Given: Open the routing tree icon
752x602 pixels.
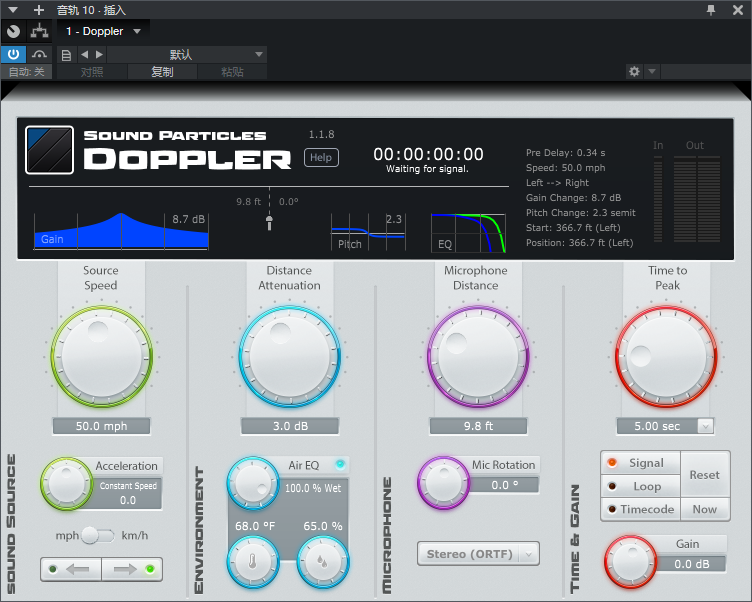Looking at the screenshot, I should (39, 32).
